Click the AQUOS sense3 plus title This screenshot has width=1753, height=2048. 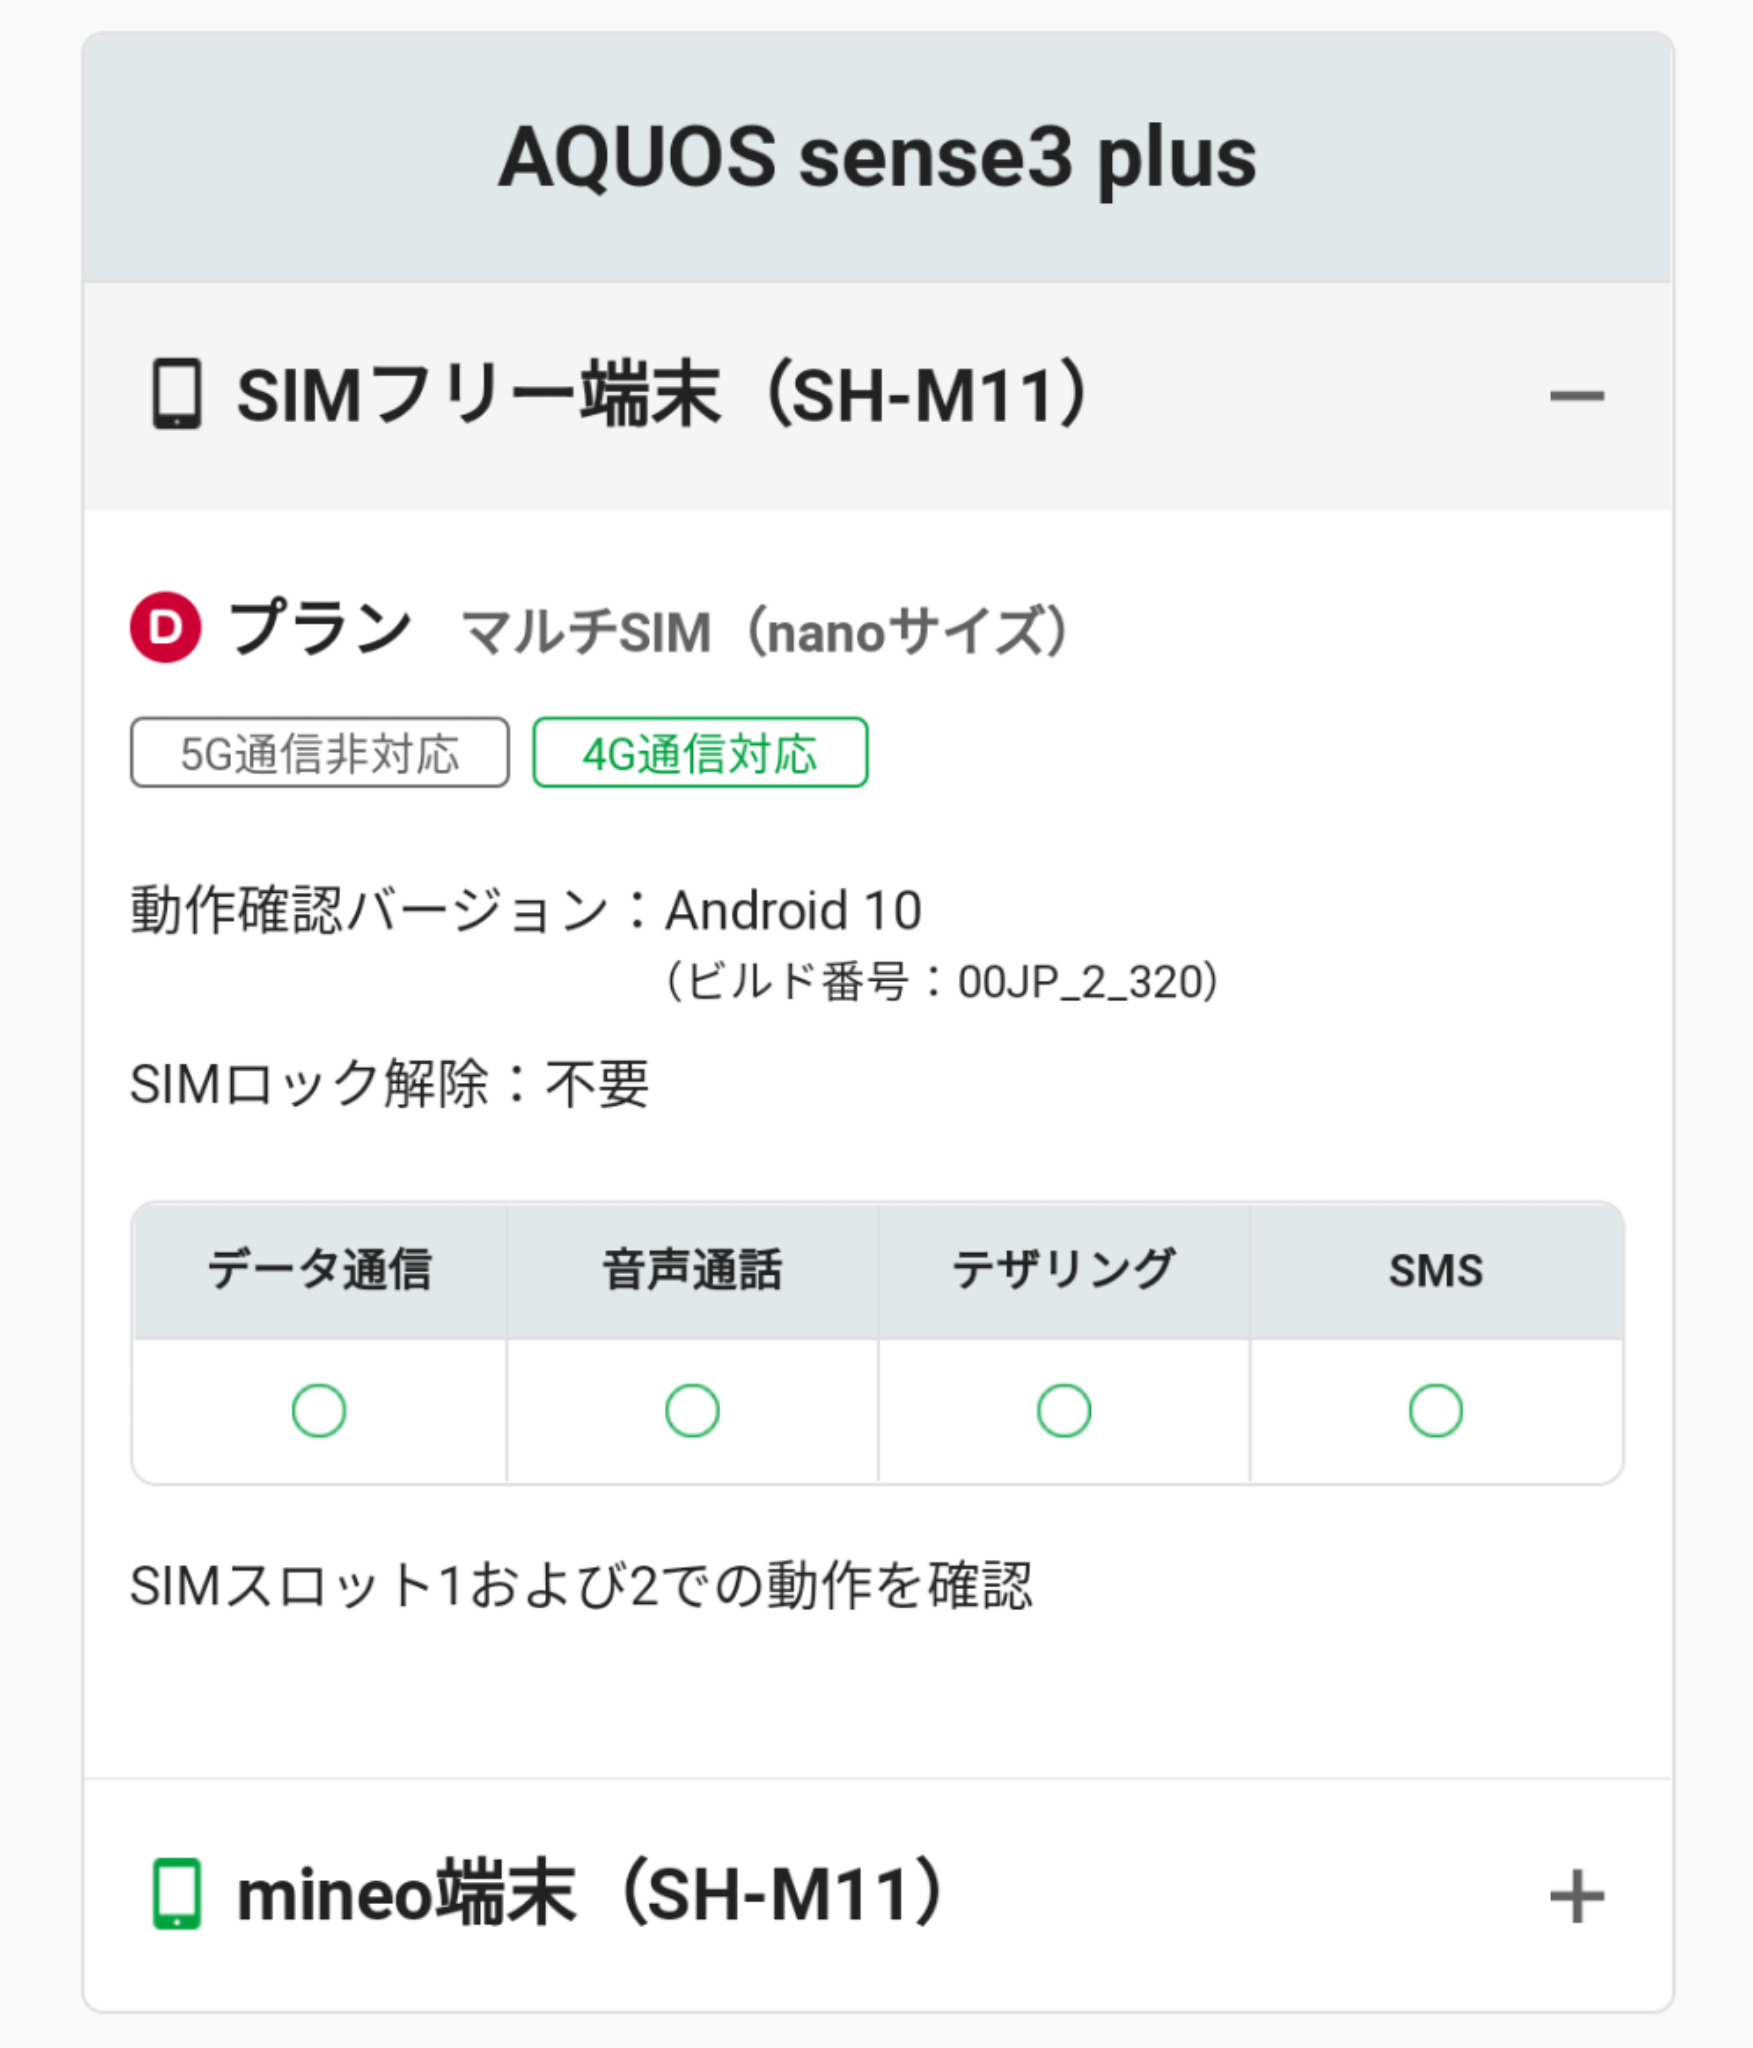click(877, 158)
